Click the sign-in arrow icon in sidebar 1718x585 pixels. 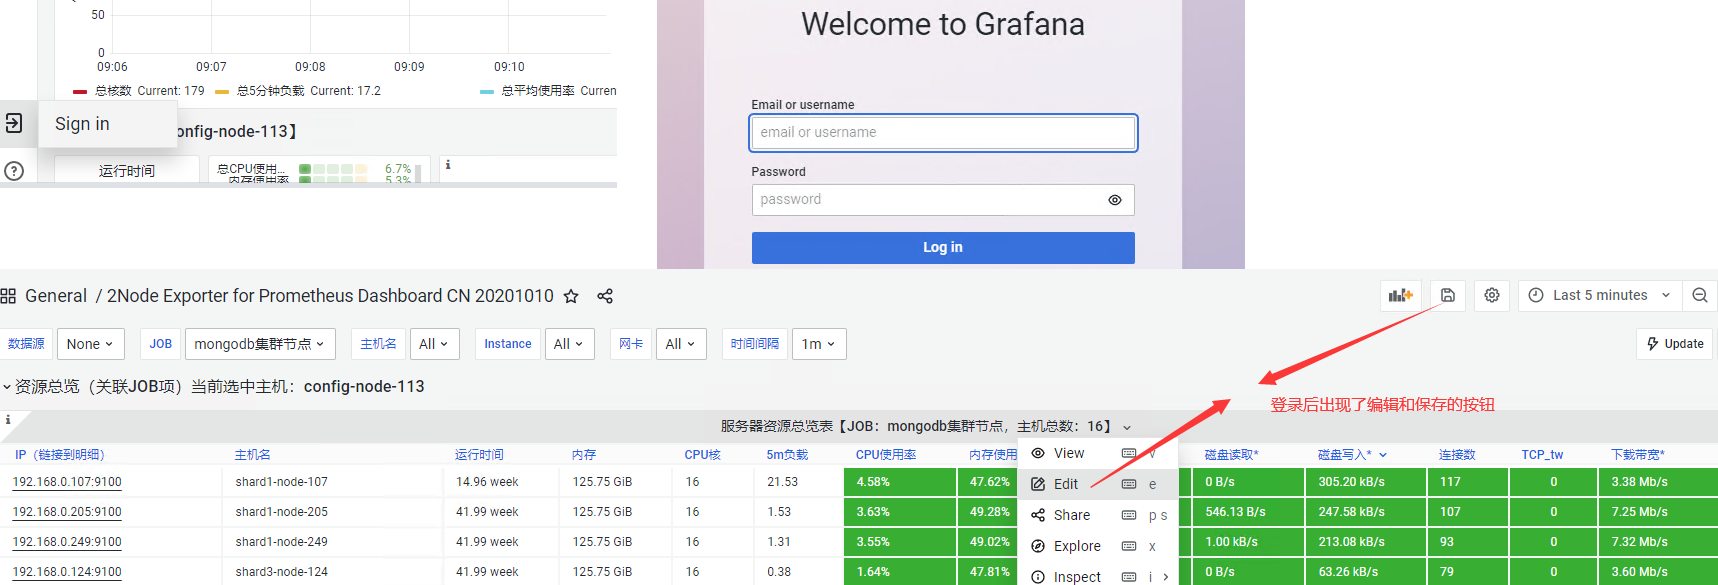pyautogui.click(x=14, y=123)
